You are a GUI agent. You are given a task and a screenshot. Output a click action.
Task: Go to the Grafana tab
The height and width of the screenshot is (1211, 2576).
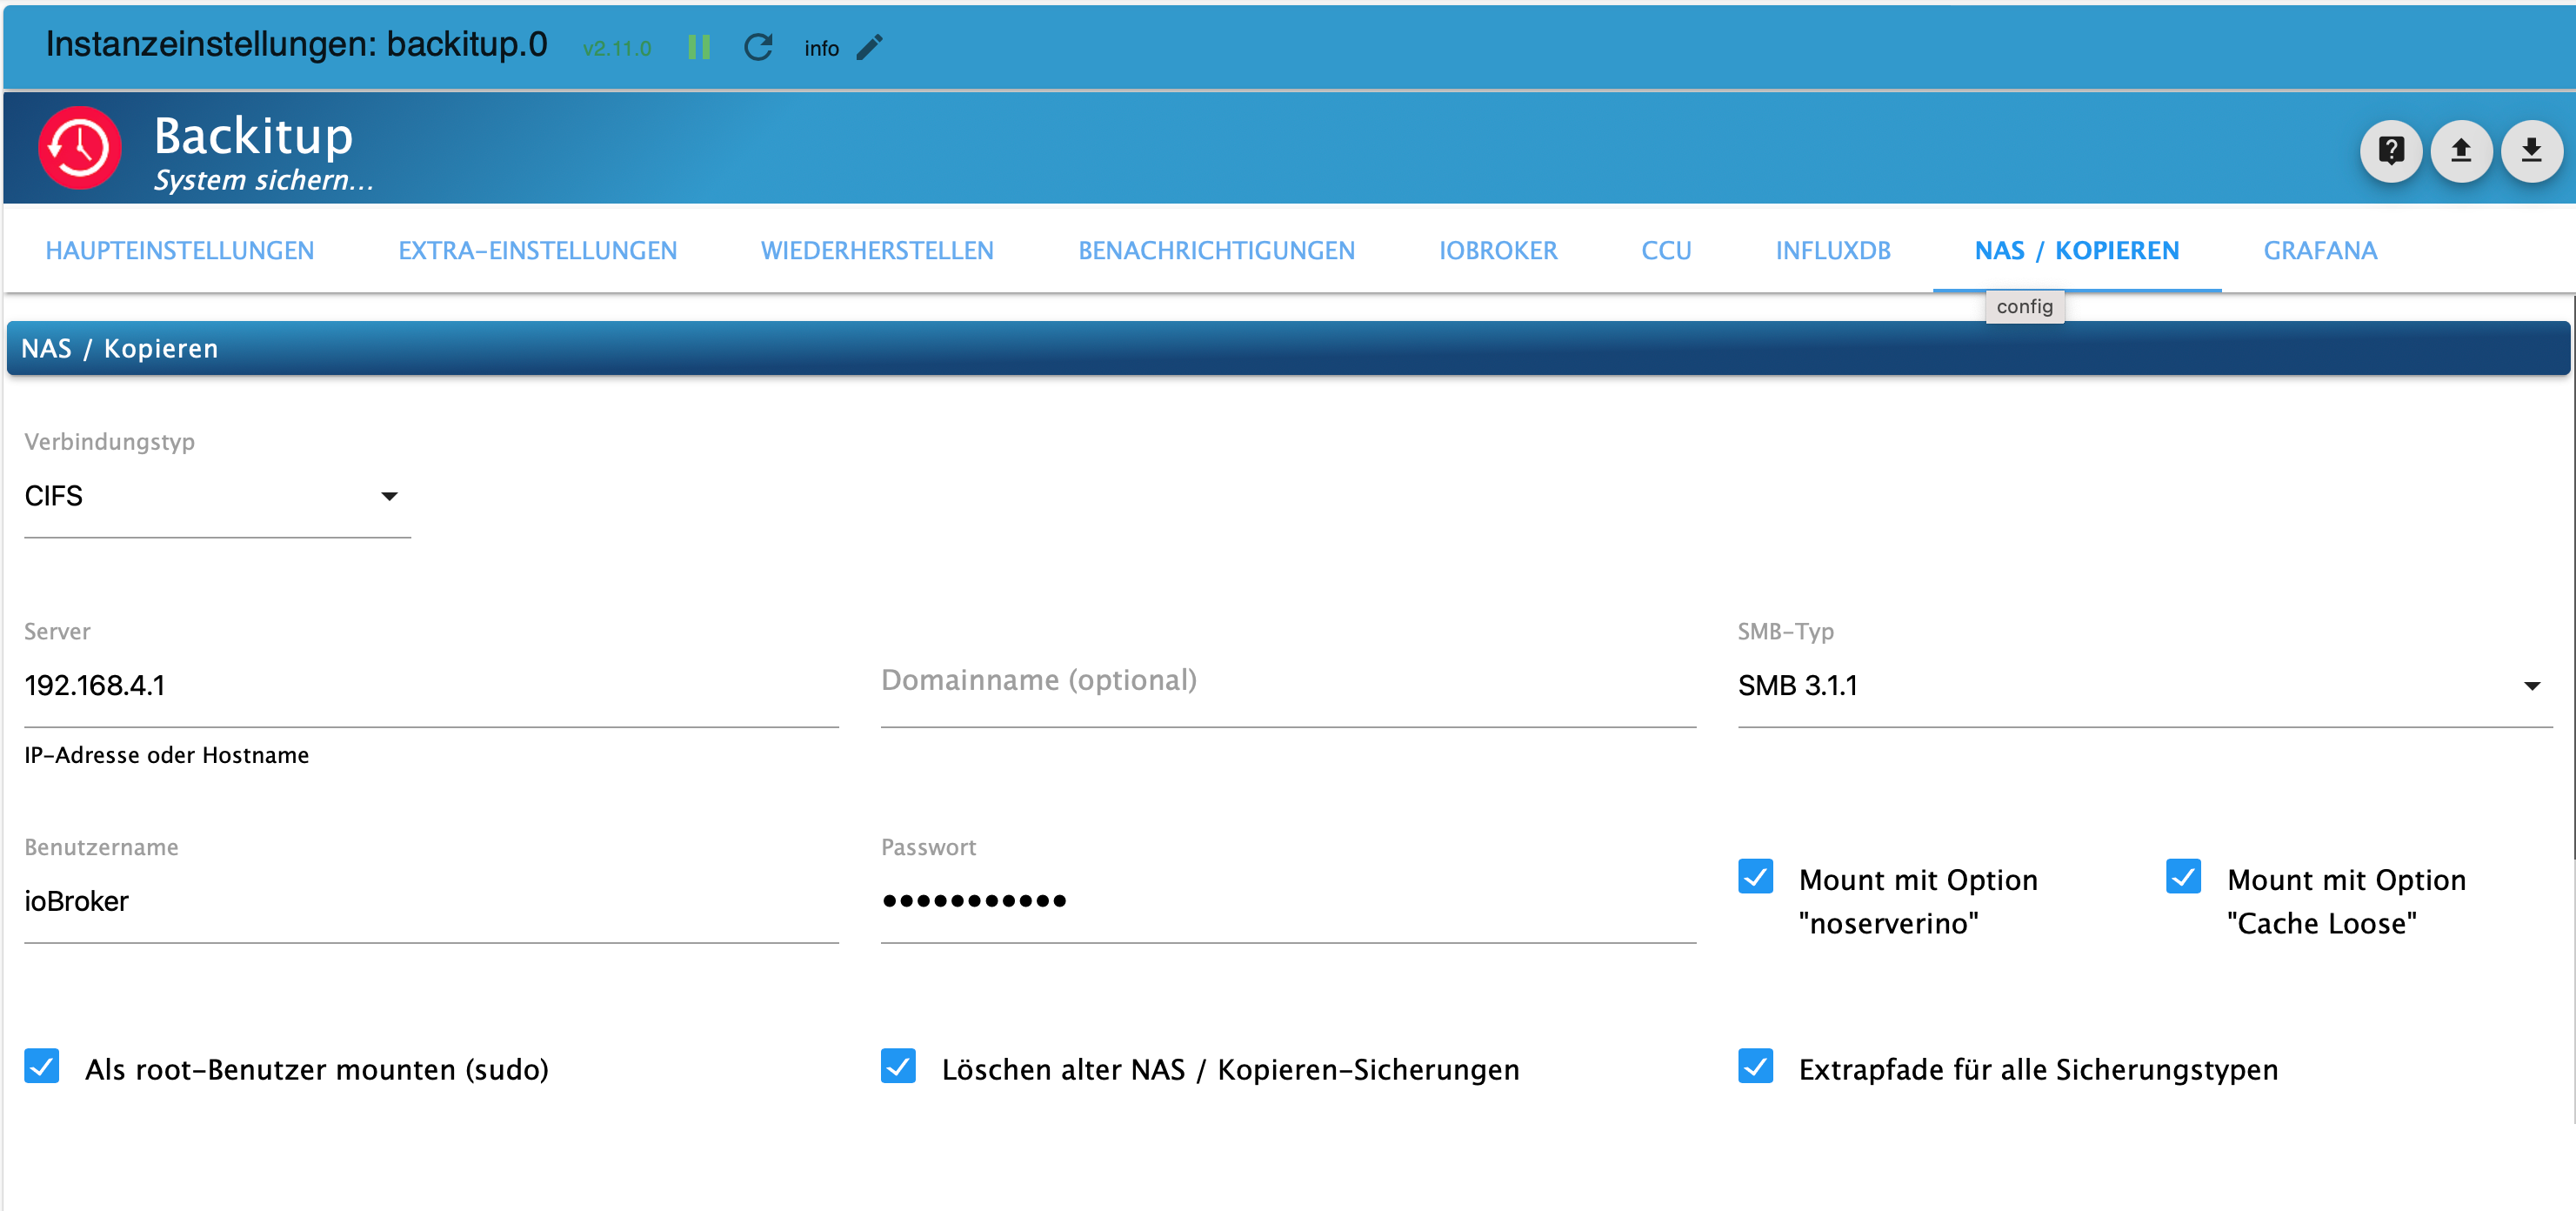click(x=2319, y=250)
